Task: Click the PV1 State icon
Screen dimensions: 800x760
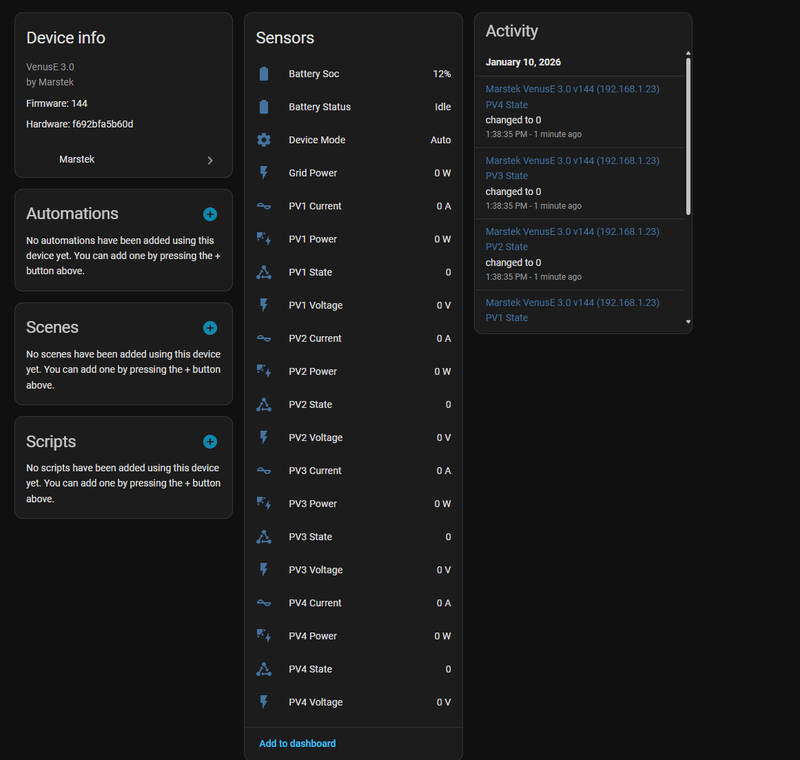Action: point(264,272)
